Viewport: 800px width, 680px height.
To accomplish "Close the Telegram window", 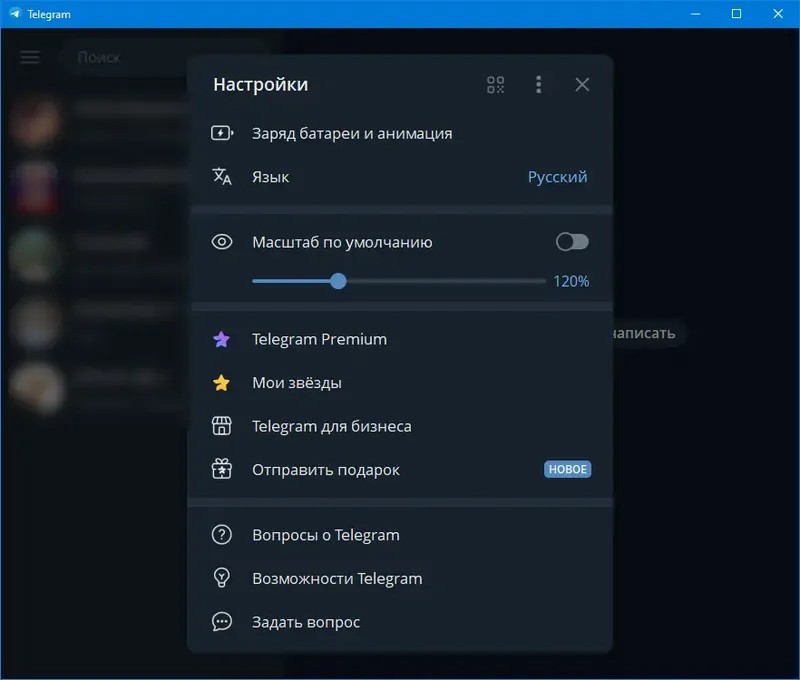I will click(778, 14).
